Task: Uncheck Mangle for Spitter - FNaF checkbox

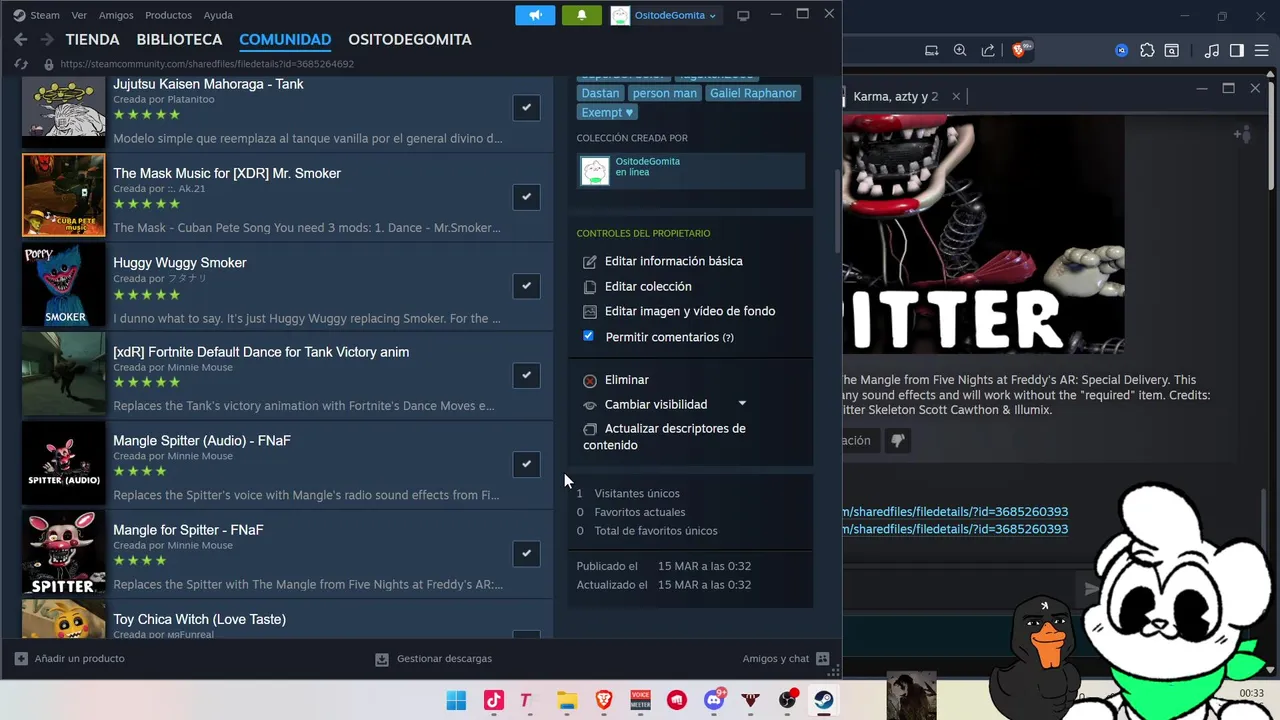Action: tap(526, 553)
